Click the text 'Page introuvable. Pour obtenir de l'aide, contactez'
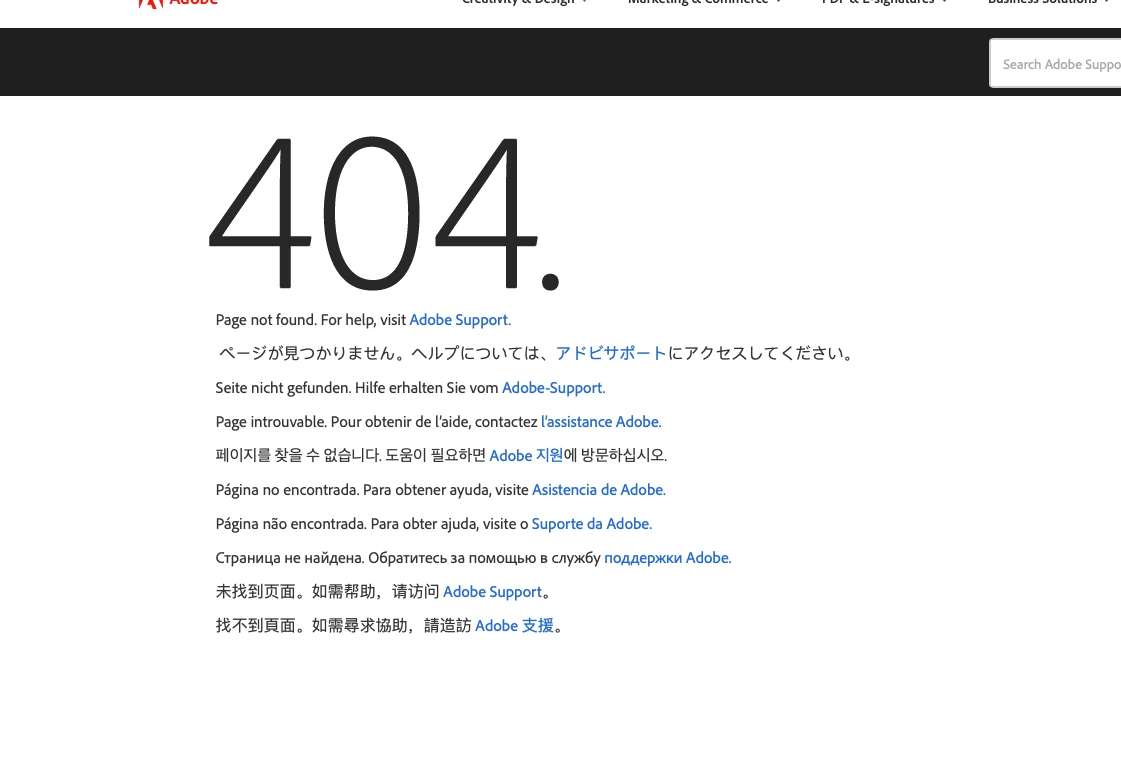Image resolution: width=1121 pixels, height=761 pixels. [x=376, y=422]
